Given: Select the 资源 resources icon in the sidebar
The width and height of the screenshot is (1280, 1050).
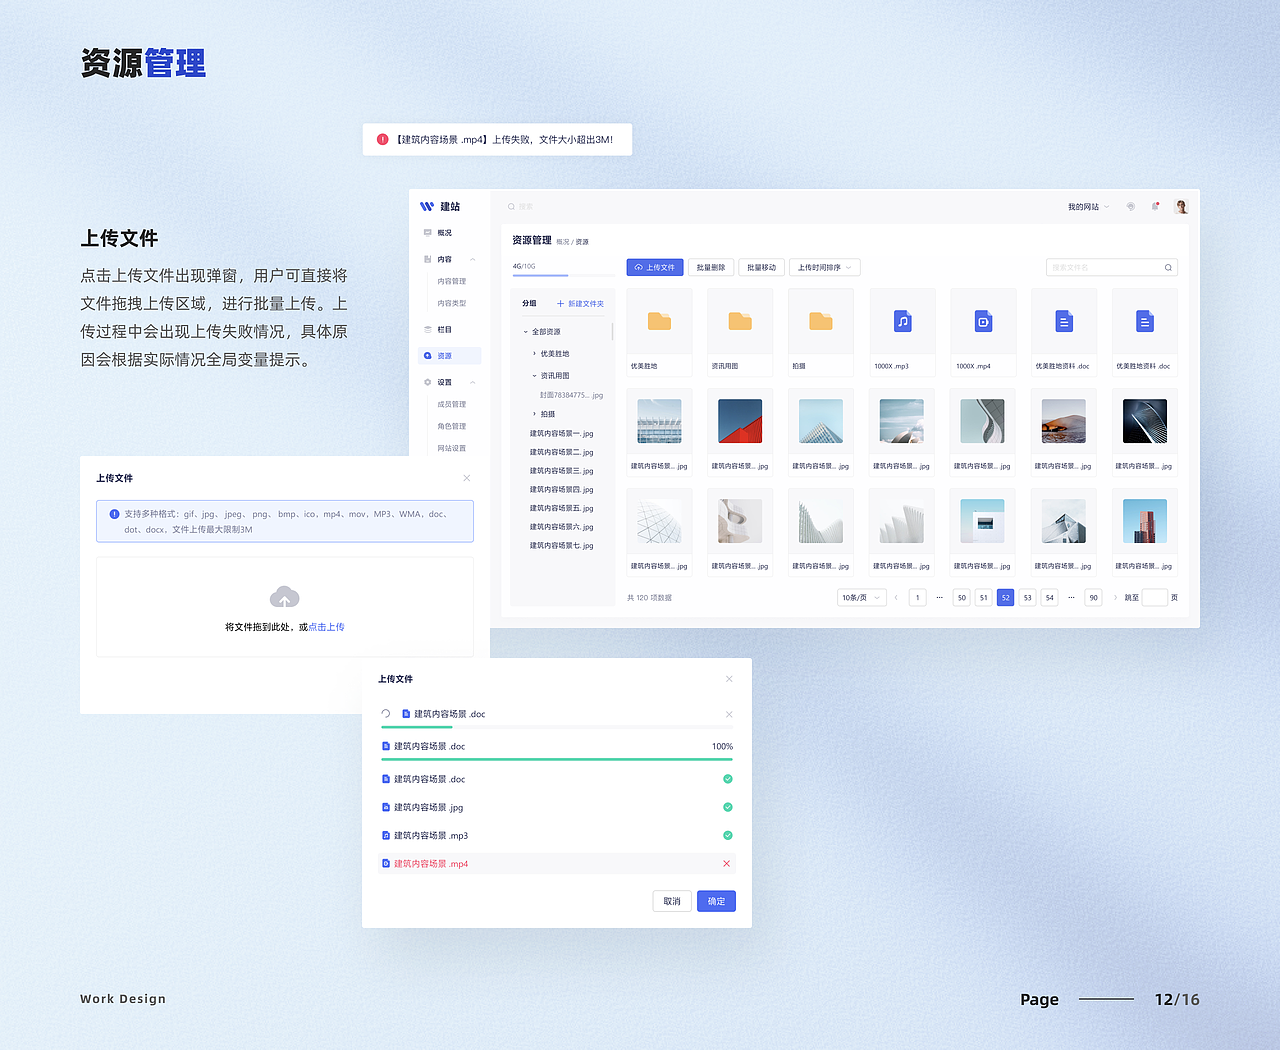Looking at the screenshot, I should click(x=427, y=356).
